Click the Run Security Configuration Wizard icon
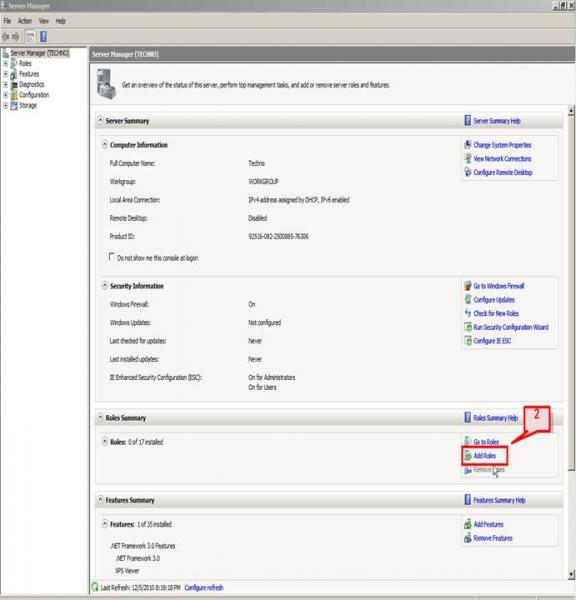The height and width of the screenshot is (600, 576). point(468,327)
